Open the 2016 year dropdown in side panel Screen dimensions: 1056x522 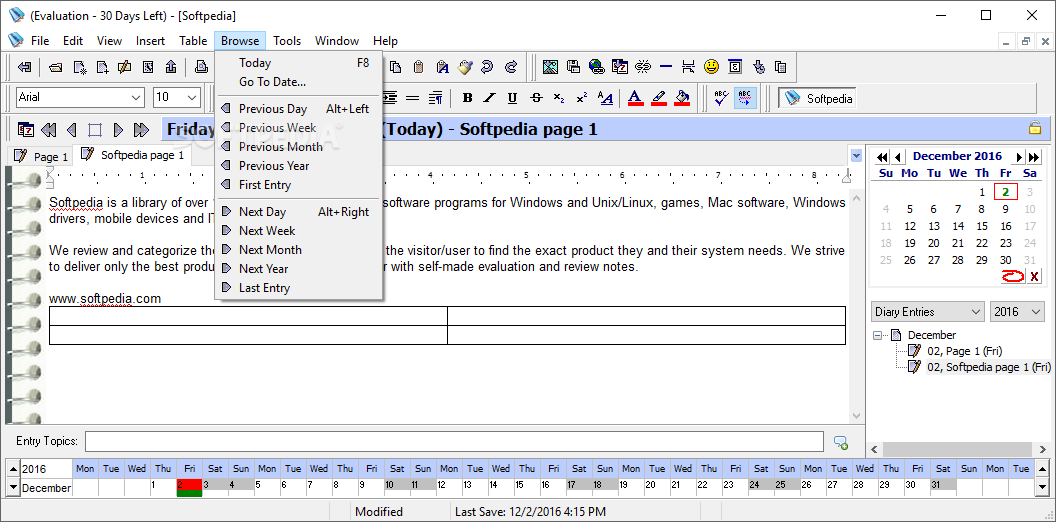(1017, 312)
